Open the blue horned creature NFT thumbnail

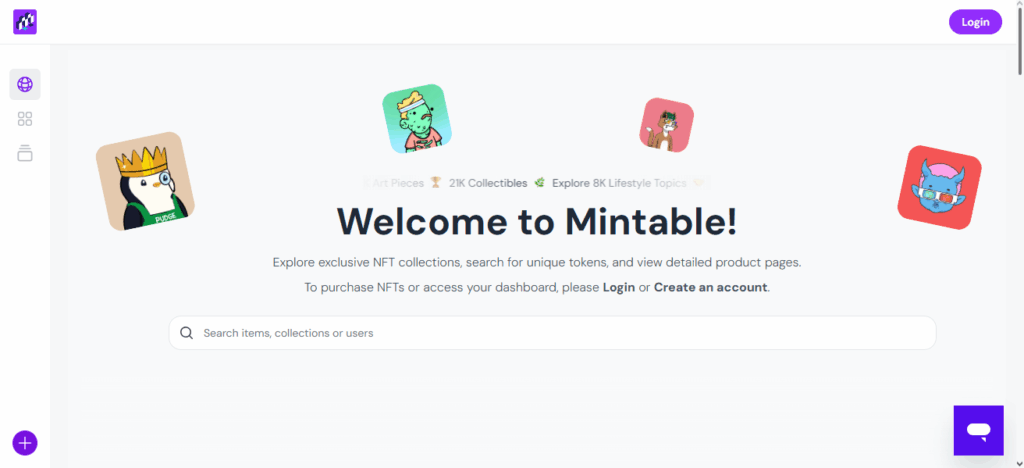pyautogui.click(x=939, y=187)
